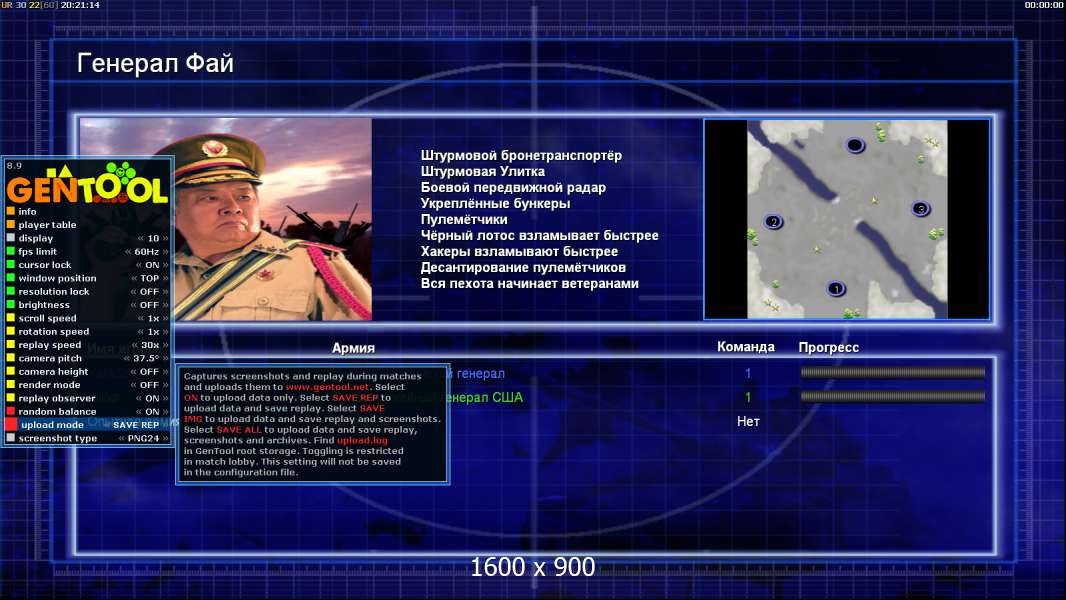Click General Fai's portrait image

226,219
